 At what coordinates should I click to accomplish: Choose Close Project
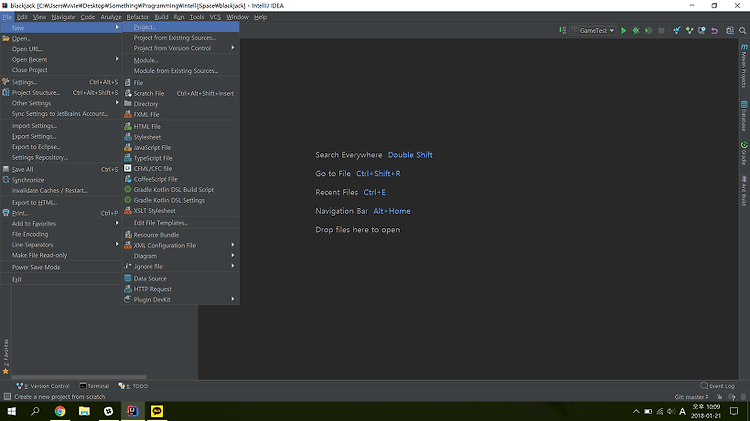coord(61,70)
